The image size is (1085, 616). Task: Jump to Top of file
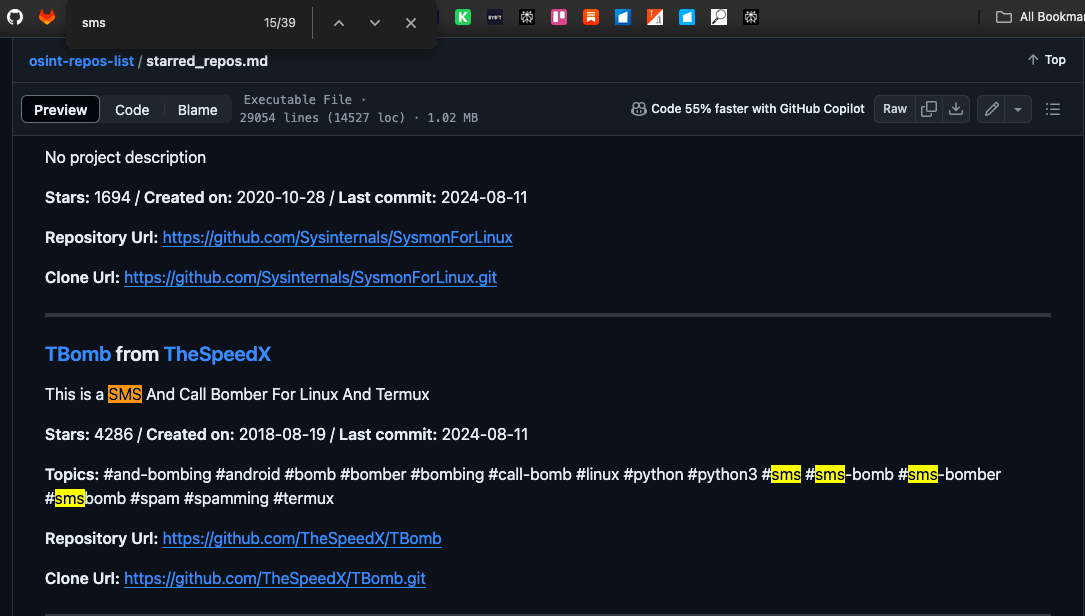pos(1046,60)
